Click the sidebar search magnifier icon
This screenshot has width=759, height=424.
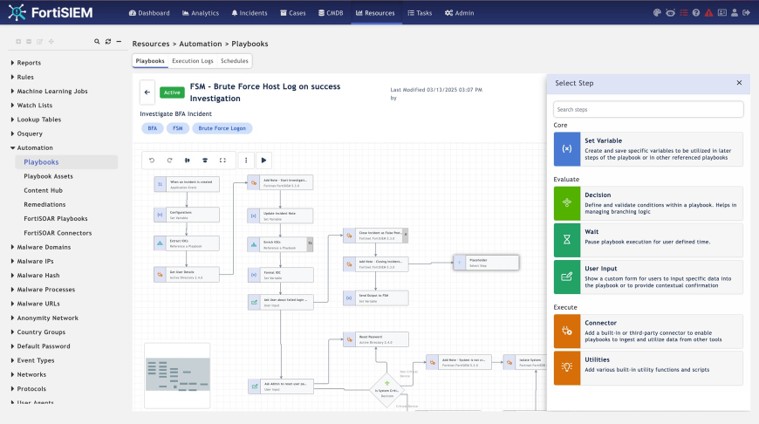[x=96, y=42]
